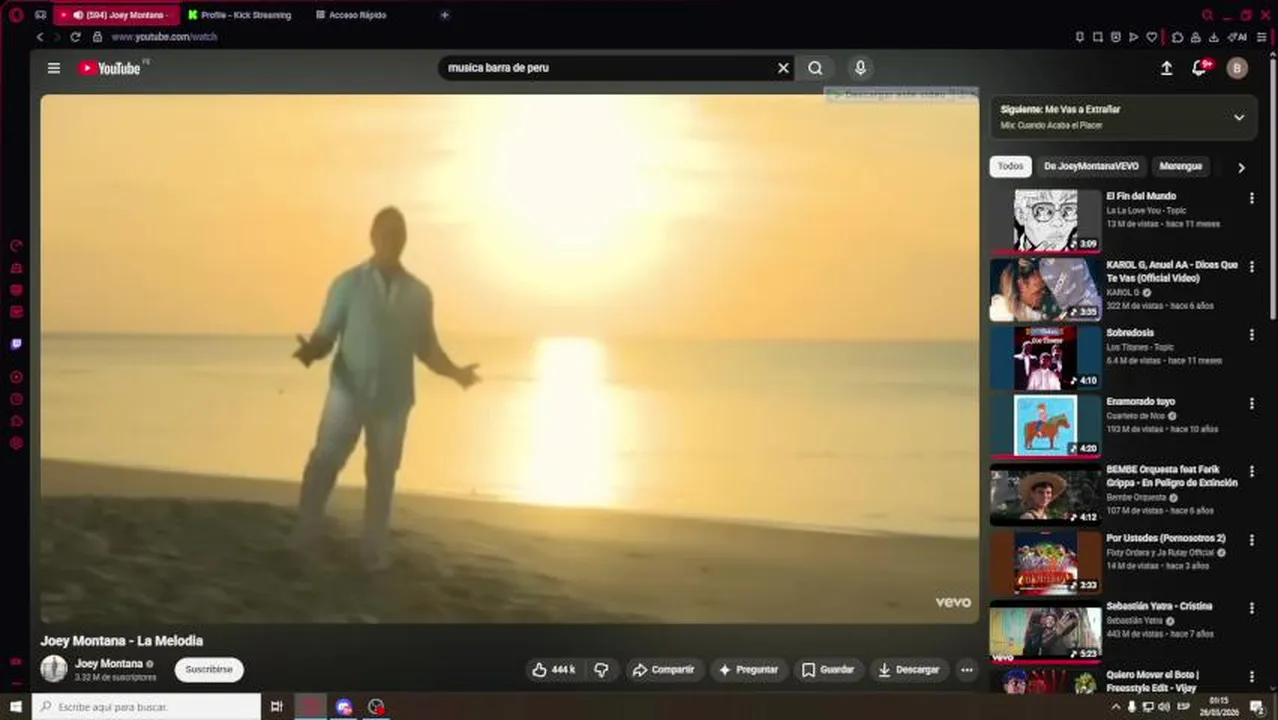Image resolution: width=1278 pixels, height=720 pixels.
Task: Show more filter chips with the arrow
Action: 1241,168
